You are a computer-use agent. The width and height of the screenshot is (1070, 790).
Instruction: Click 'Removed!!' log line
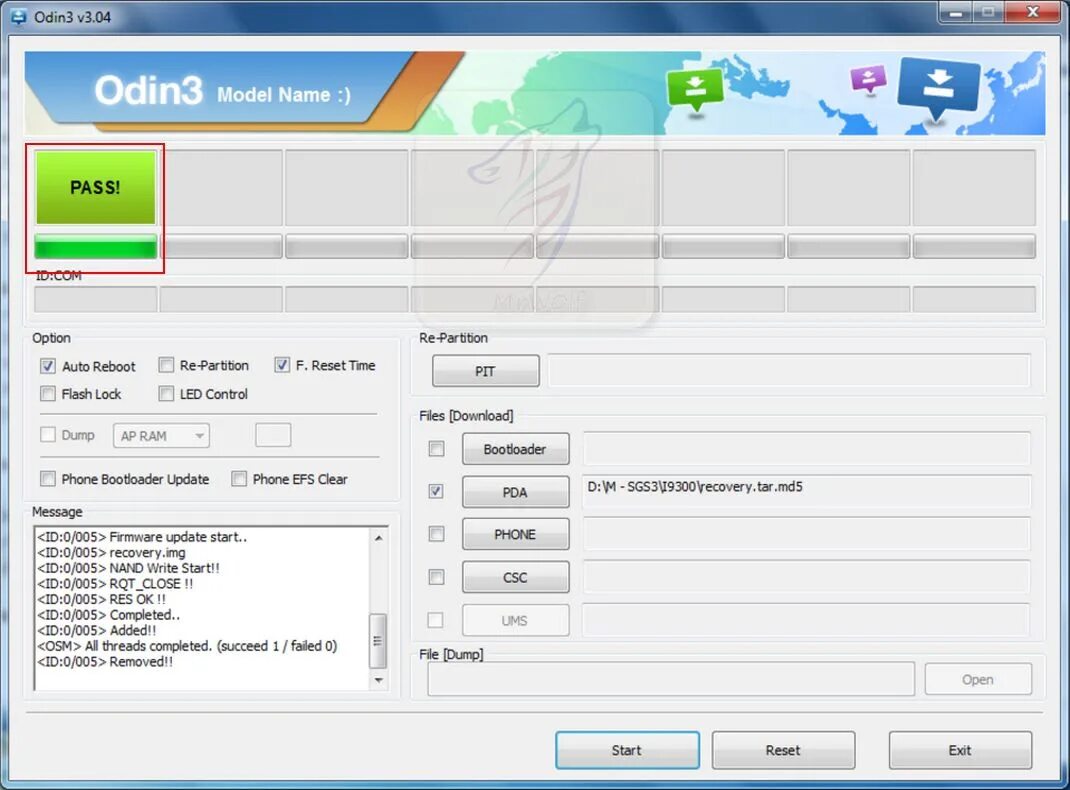tap(105, 662)
